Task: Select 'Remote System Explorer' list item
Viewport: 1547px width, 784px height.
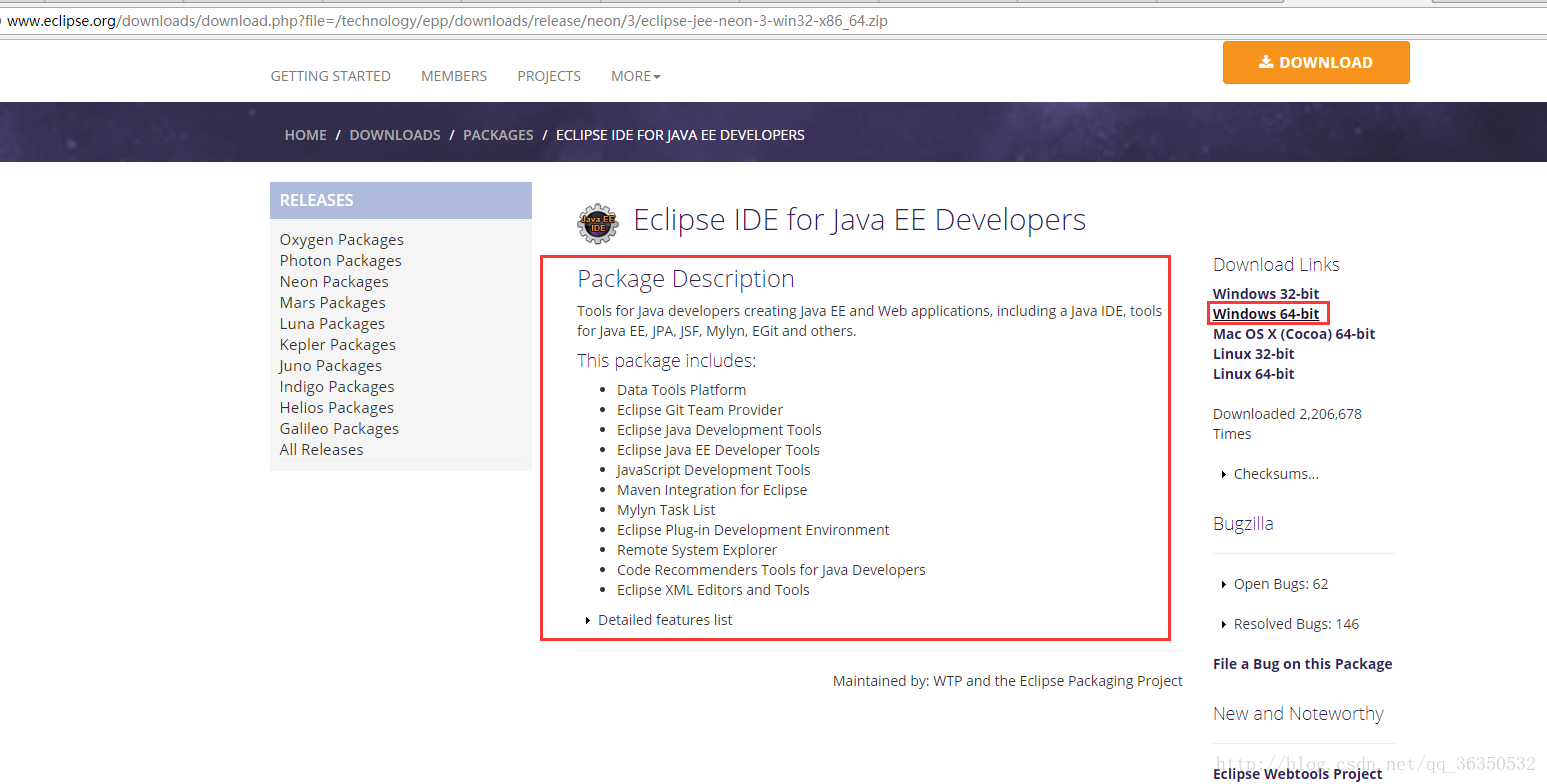Action: pos(697,550)
